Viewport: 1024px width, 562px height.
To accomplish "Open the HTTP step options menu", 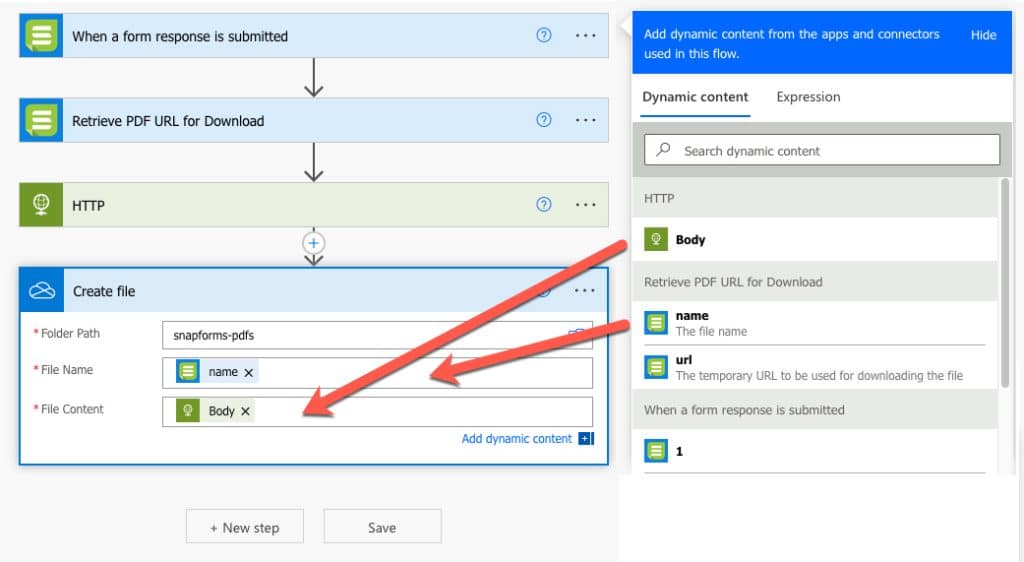I will tap(585, 205).
